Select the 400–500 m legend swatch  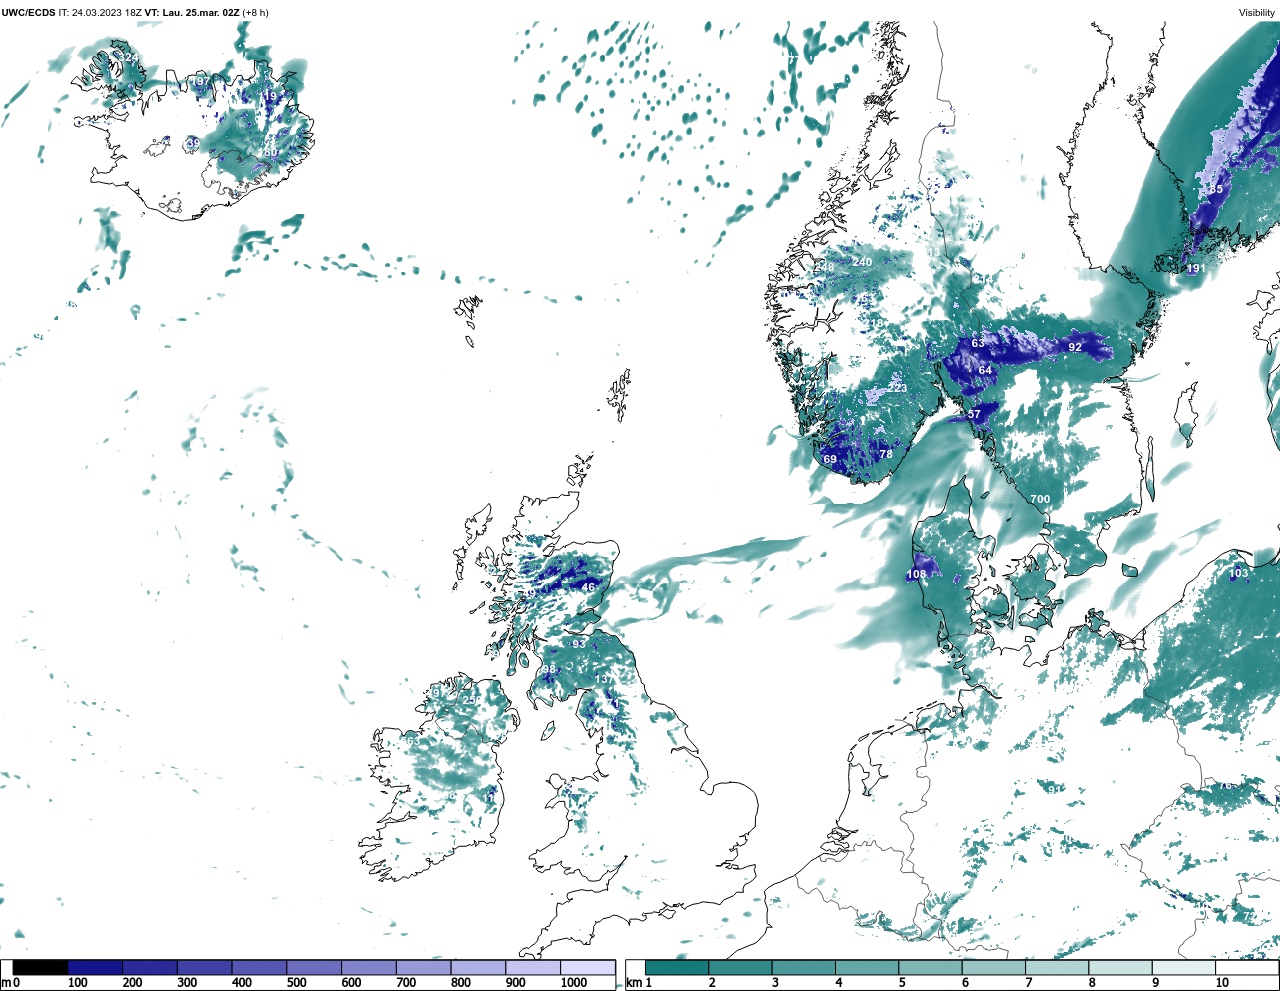[x=259, y=967]
